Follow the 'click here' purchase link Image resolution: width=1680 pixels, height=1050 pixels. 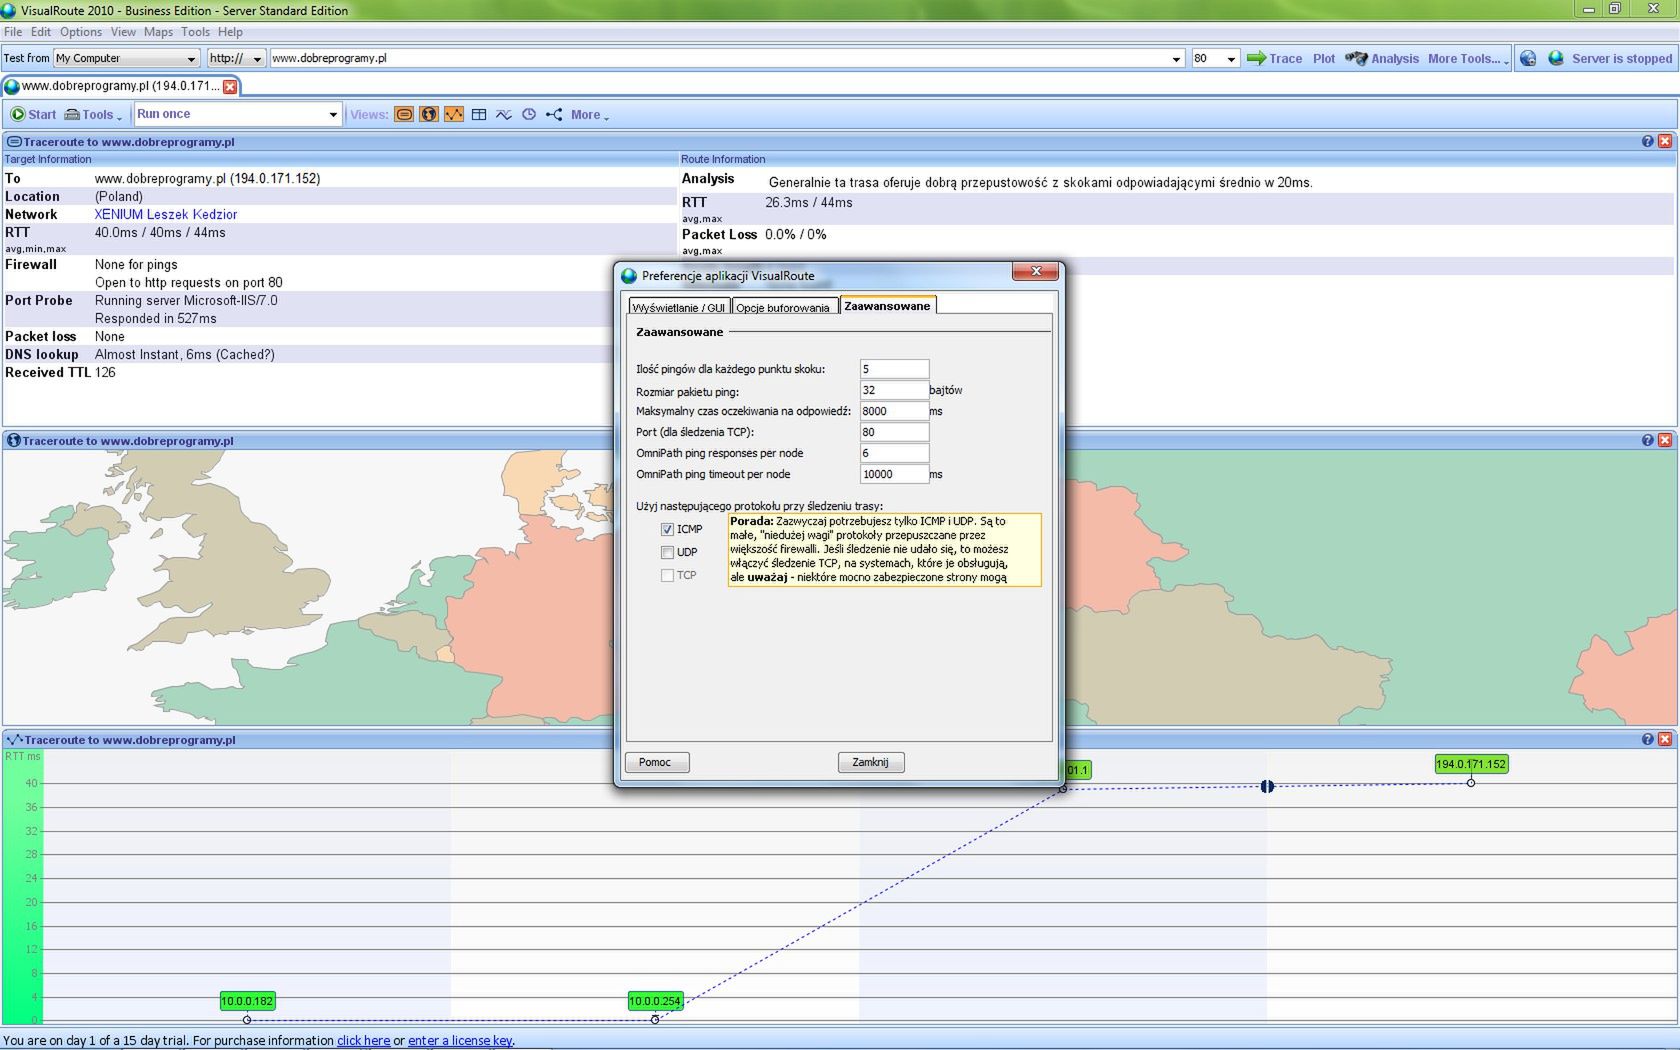coord(363,1040)
